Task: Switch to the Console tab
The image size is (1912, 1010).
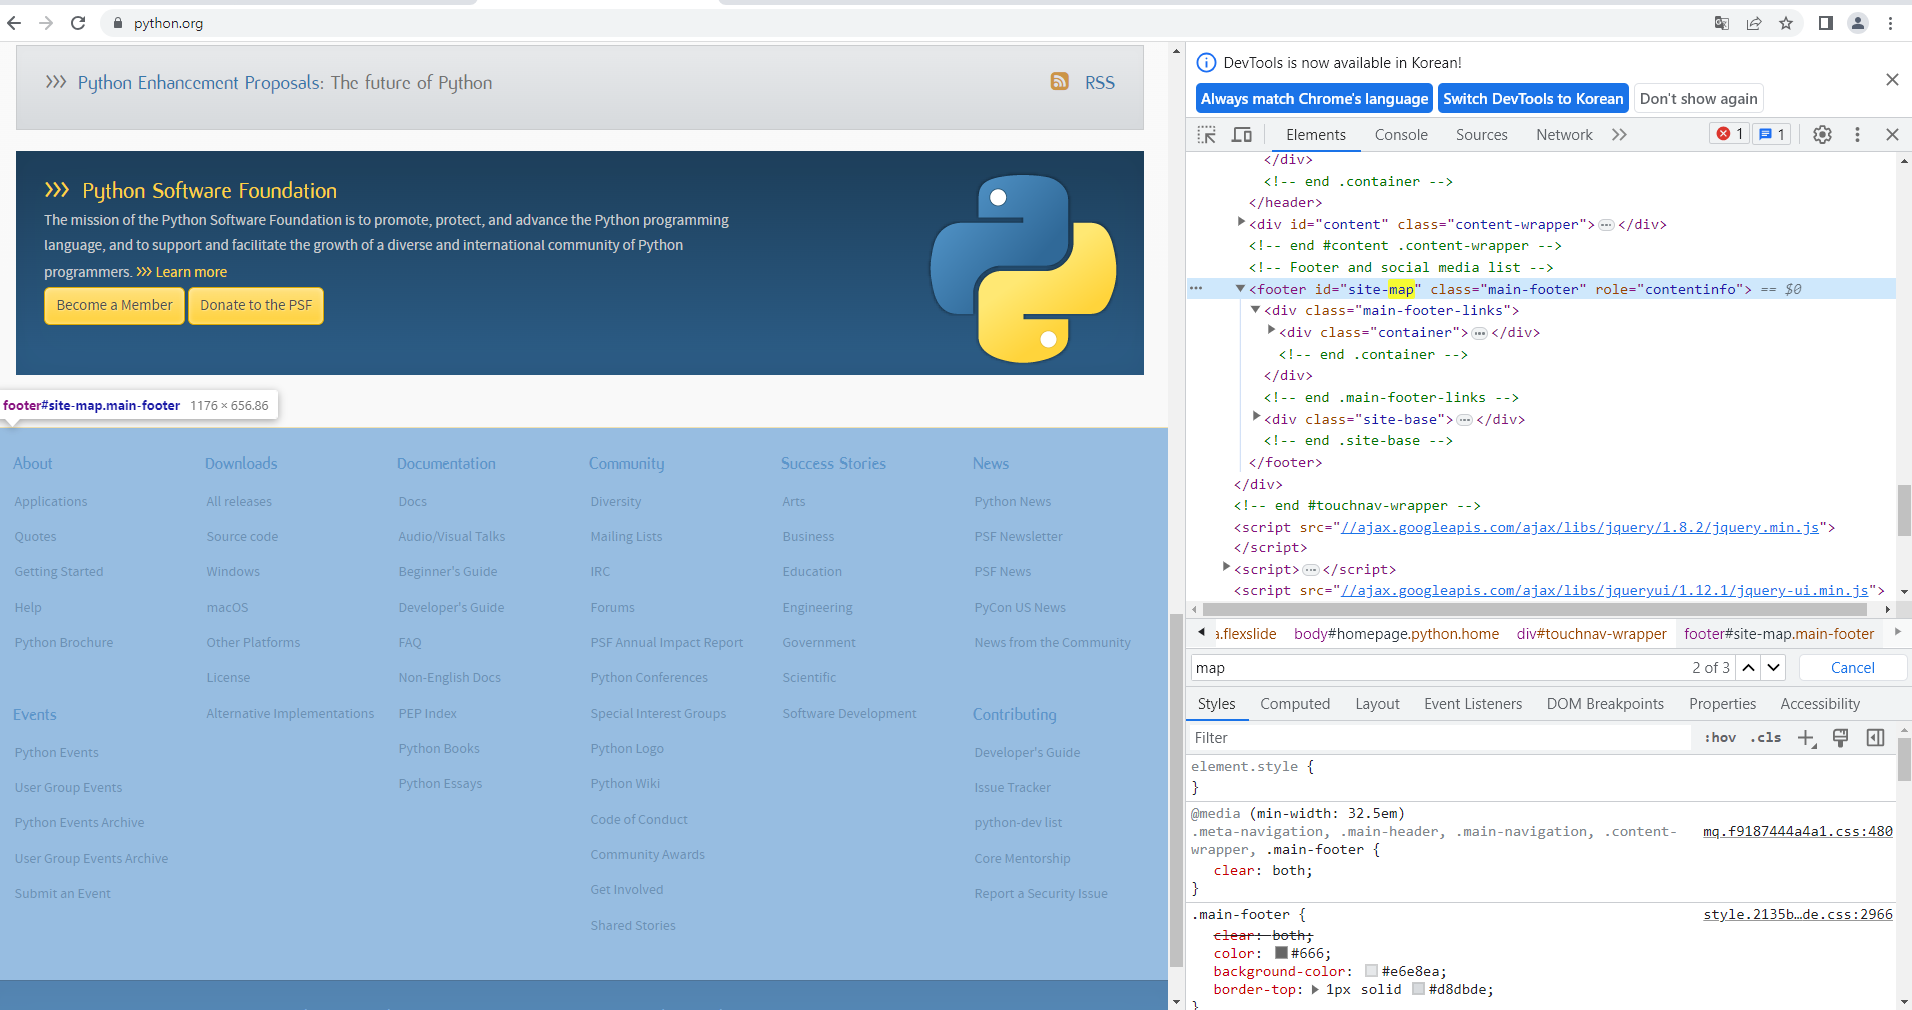Action: tap(1401, 135)
